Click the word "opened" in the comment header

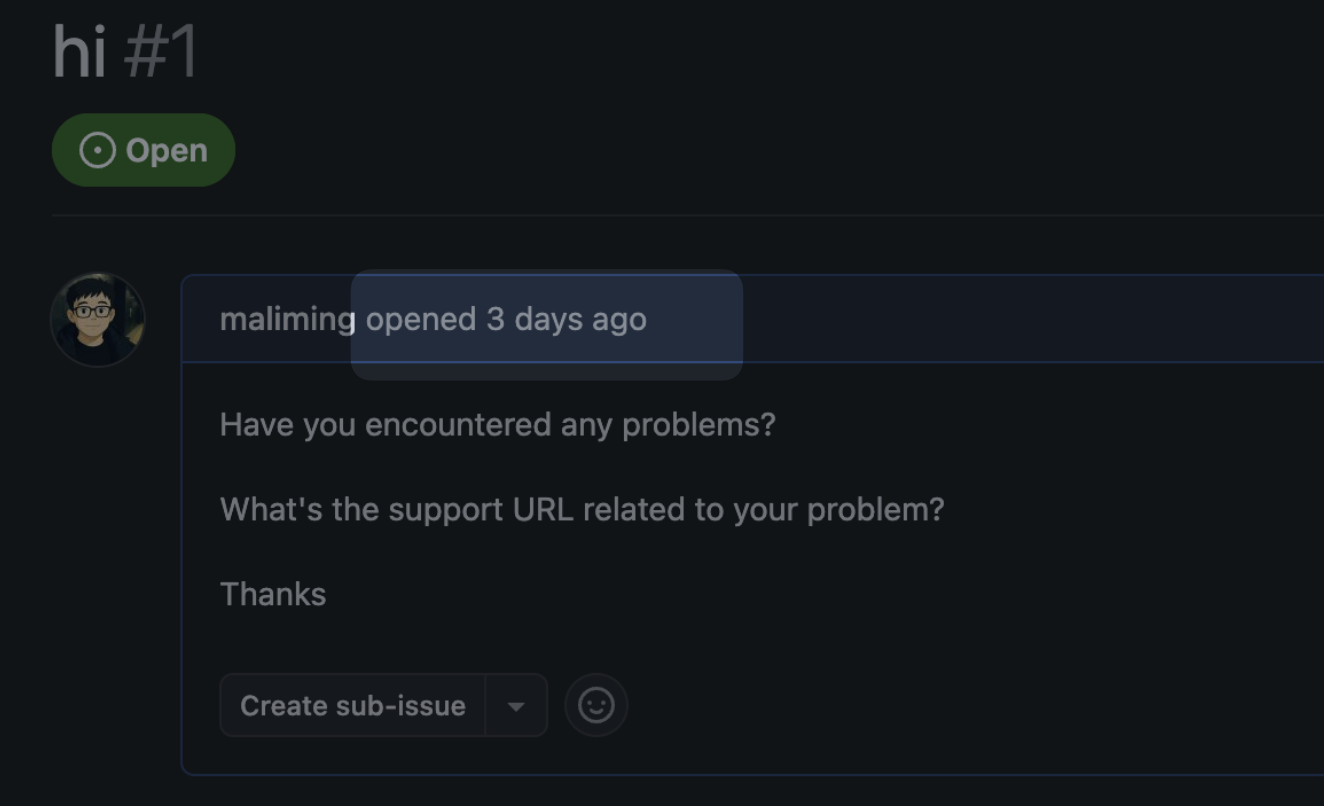[x=421, y=319]
